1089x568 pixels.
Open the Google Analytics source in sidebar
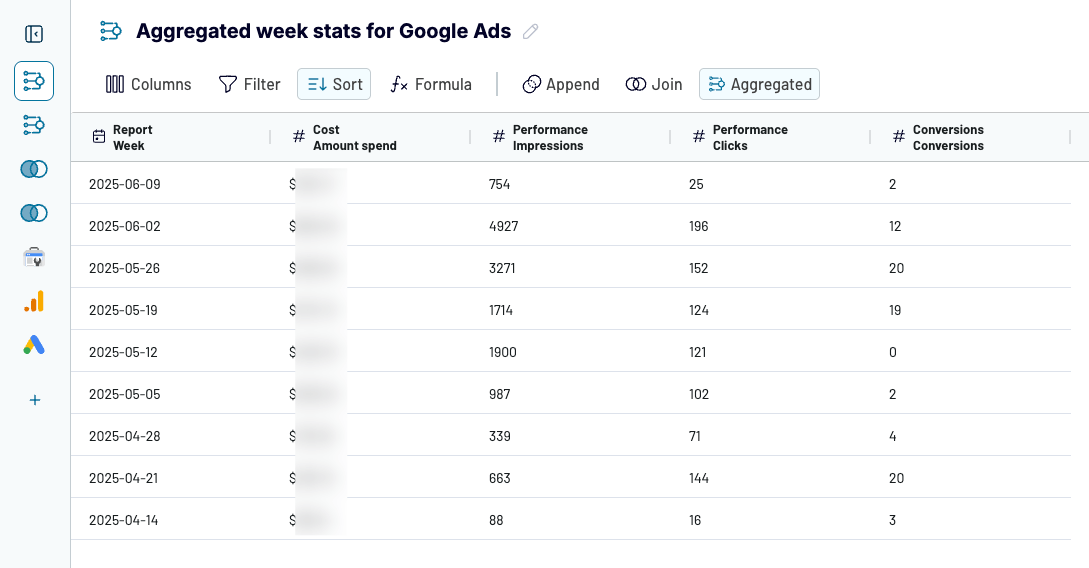pos(34,301)
